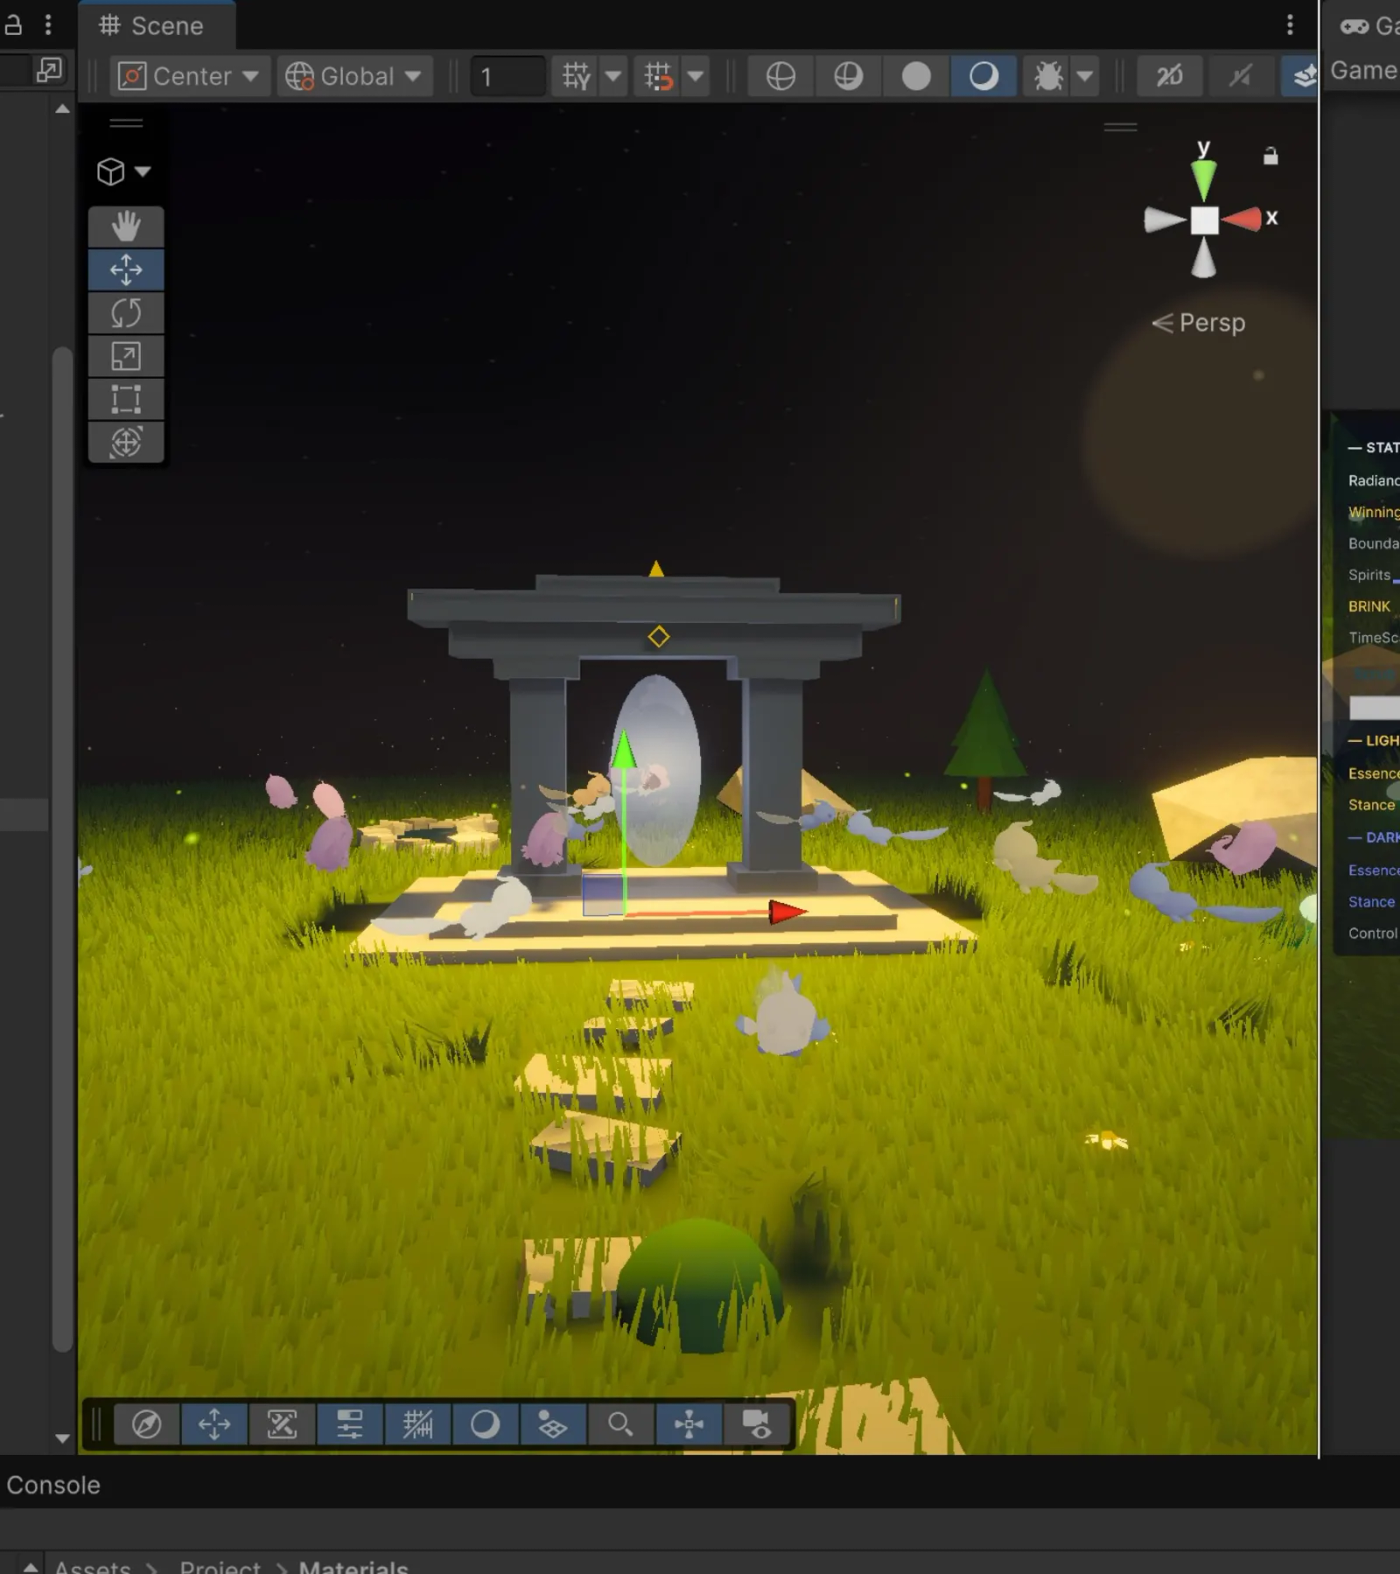Enable Wireframe draw mode
1400x1574 pixels.
780,76
